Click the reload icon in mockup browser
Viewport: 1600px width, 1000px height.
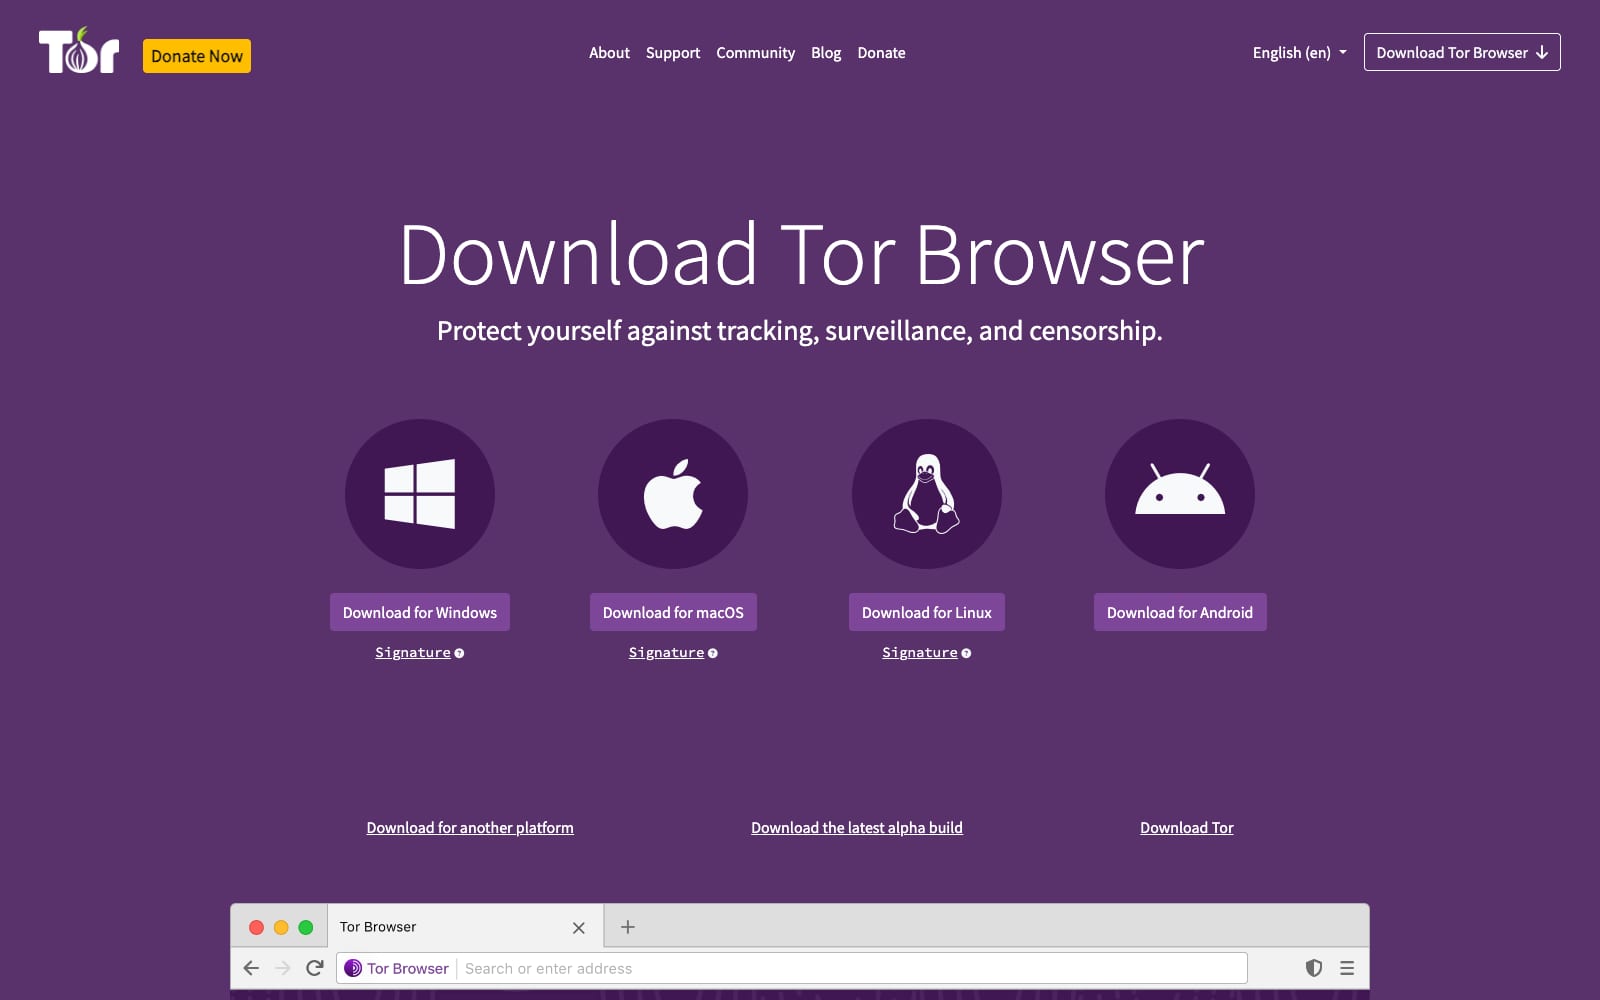pos(315,968)
